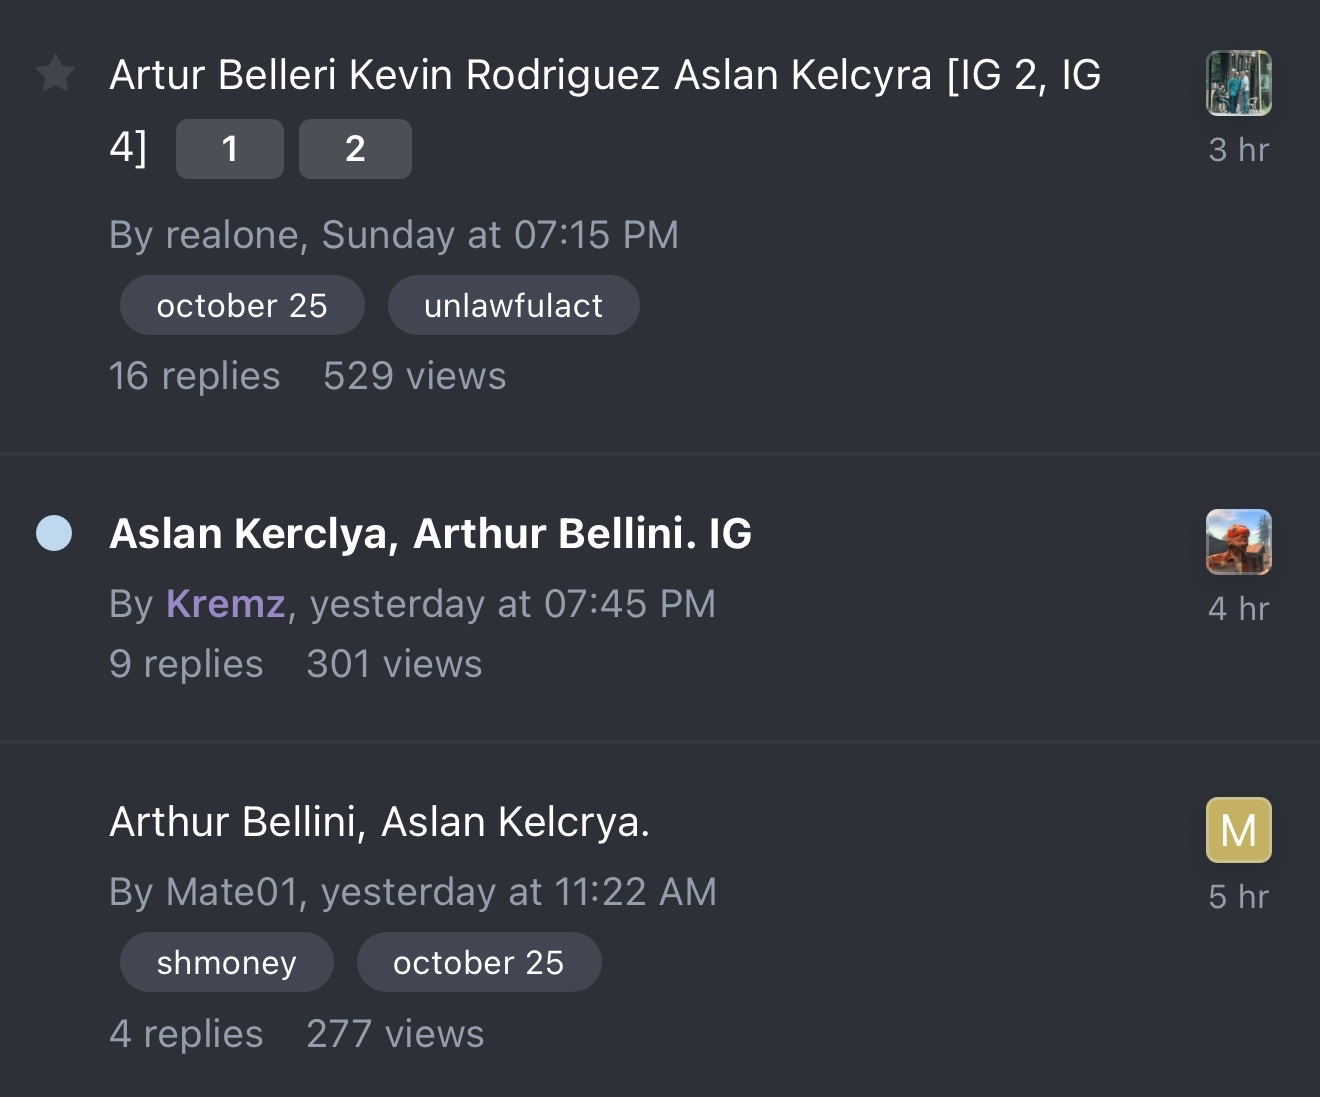Jump to page 2 of Artur Belleri topic
The width and height of the screenshot is (1320, 1097).
coord(355,149)
